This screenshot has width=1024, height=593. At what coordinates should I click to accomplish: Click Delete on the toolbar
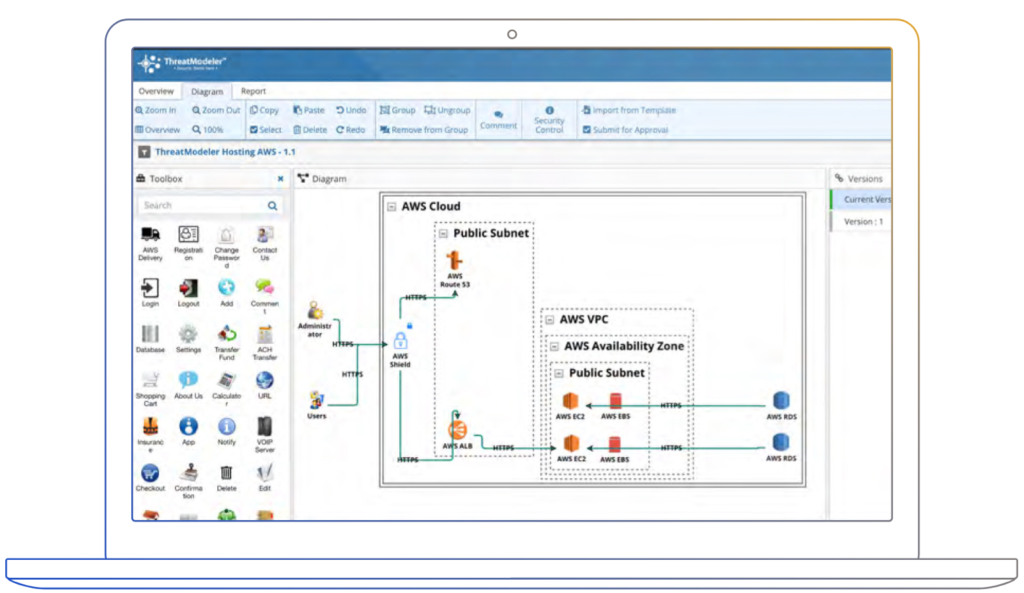tap(310, 130)
